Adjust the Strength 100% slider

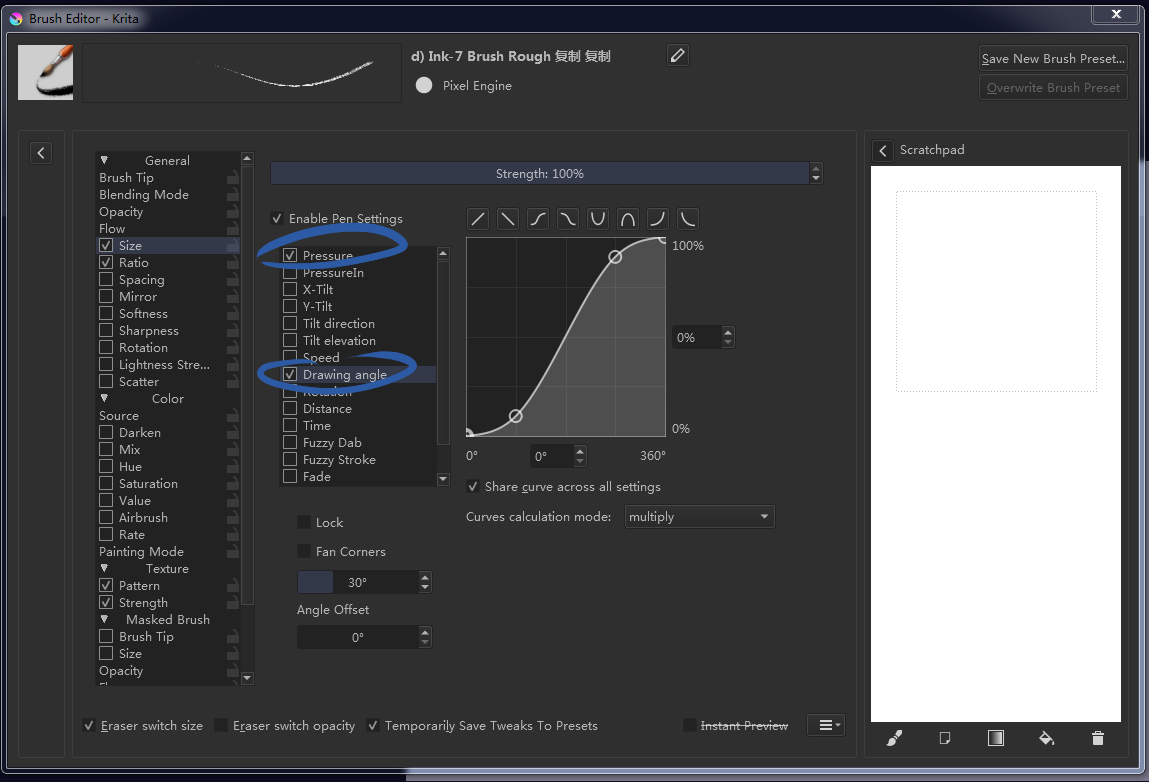coord(540,174)
